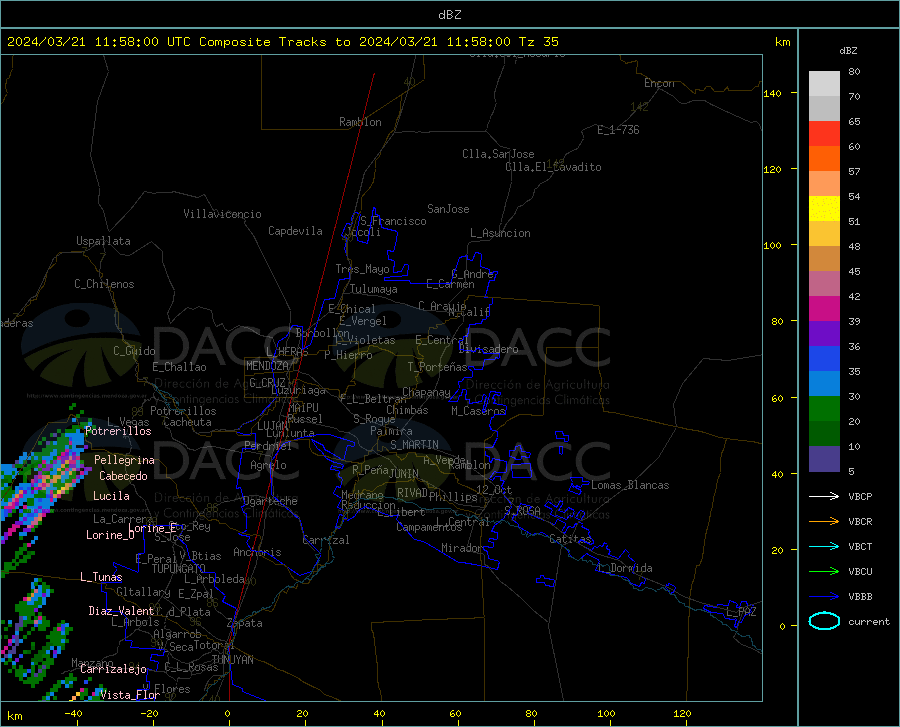Click the L_Asuncion map label

500,233
